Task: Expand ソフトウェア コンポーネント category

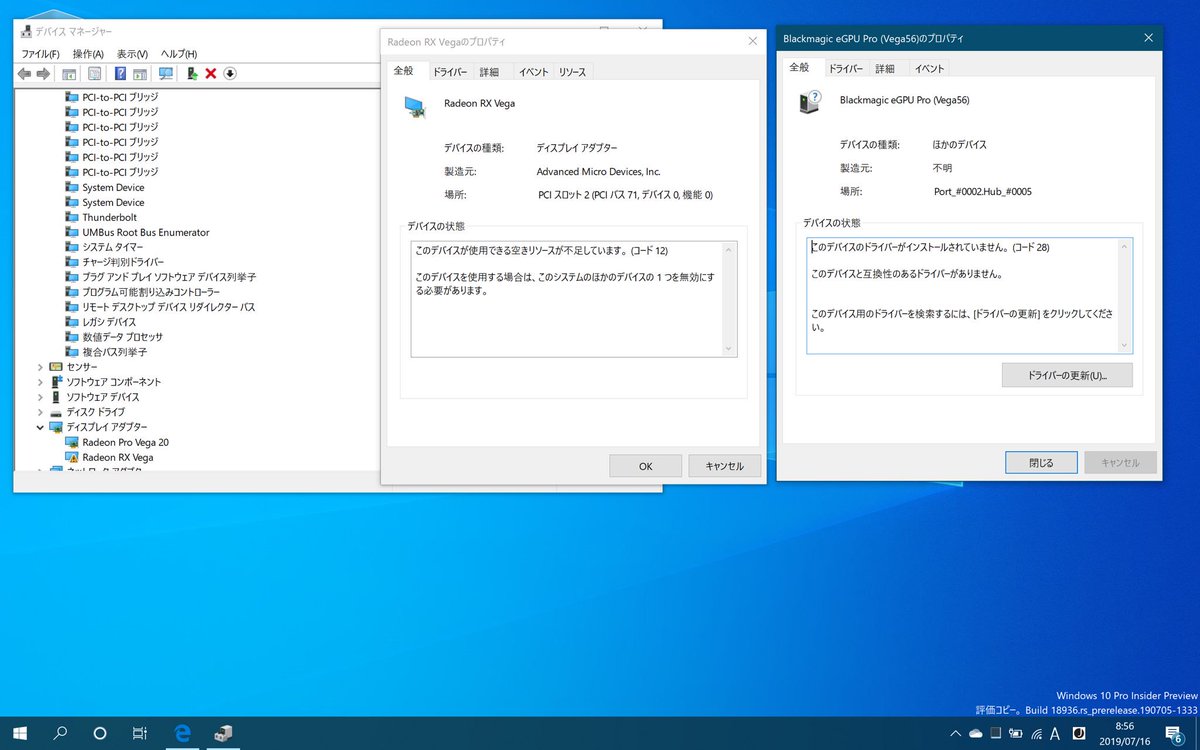Action: pos(41,382)
